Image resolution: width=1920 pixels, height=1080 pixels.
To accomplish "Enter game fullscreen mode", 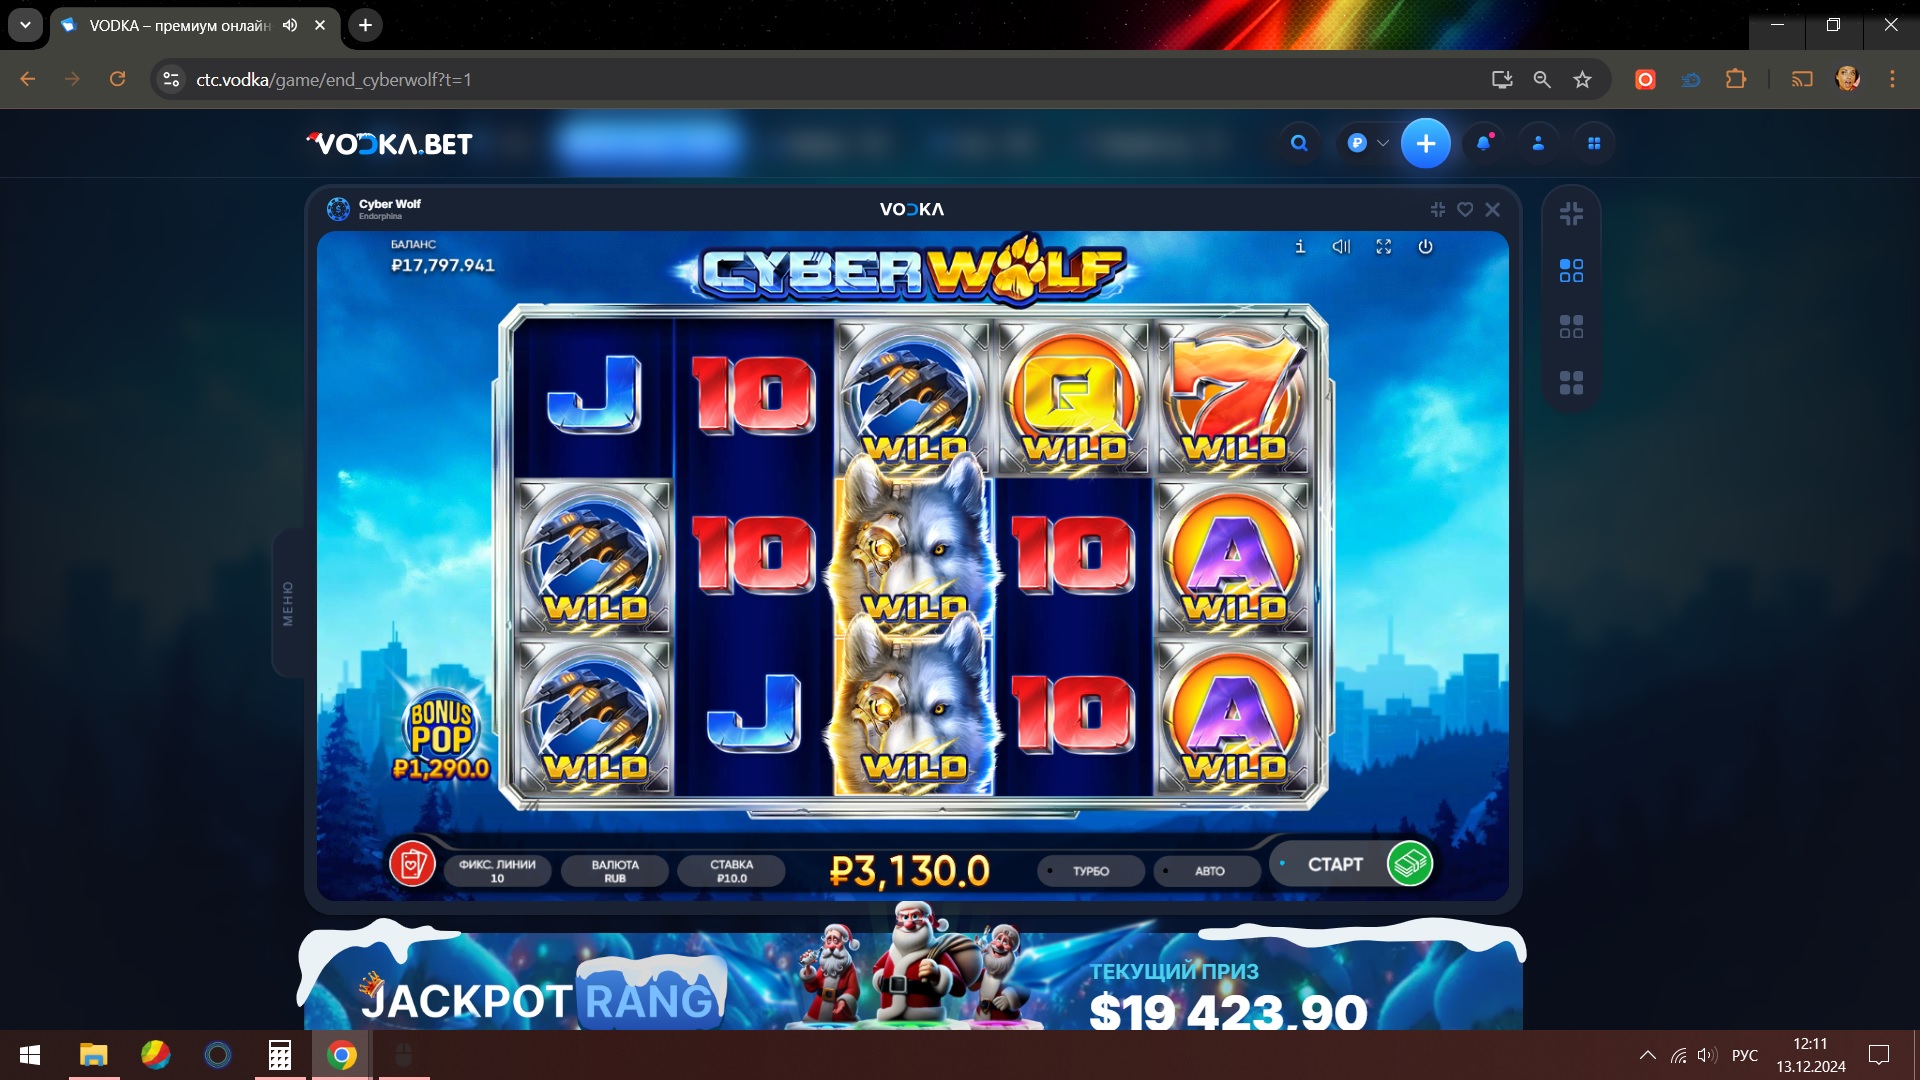I will pyautogui.click(x=1384, y=246).
